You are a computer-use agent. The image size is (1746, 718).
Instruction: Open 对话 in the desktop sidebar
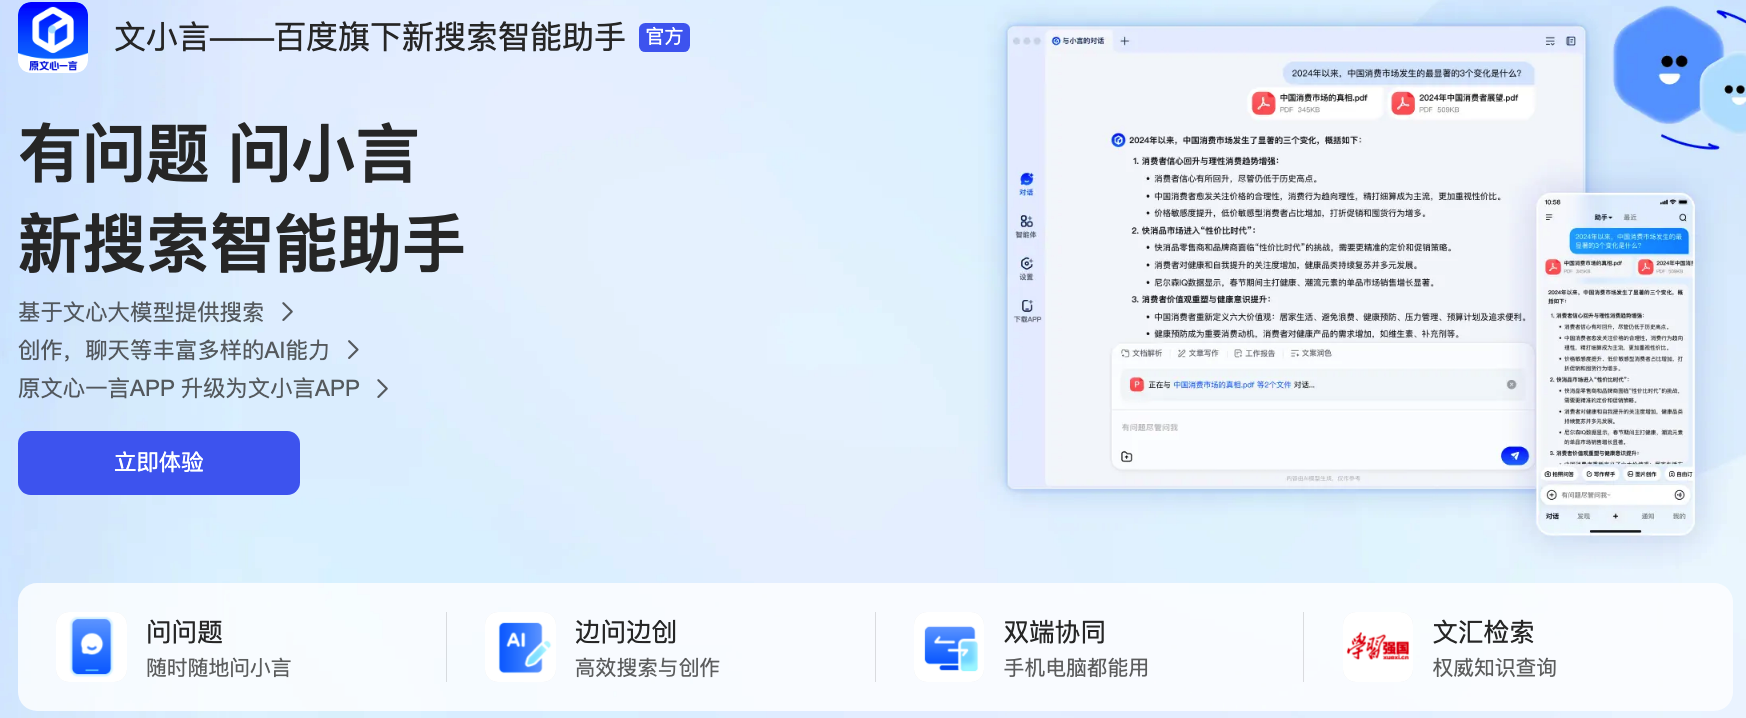click(1027, 184)
